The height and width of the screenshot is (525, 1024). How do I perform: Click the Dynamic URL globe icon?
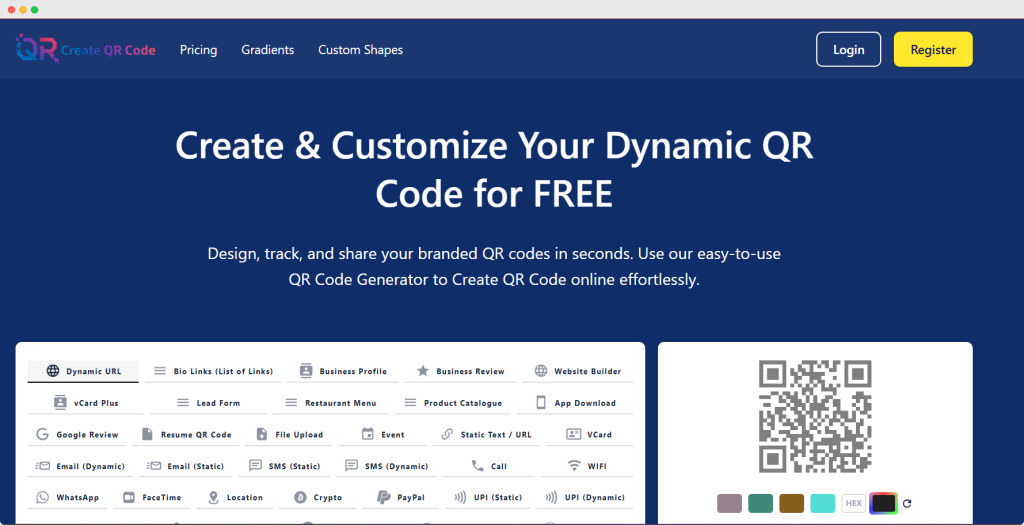[x=53, y=371]
